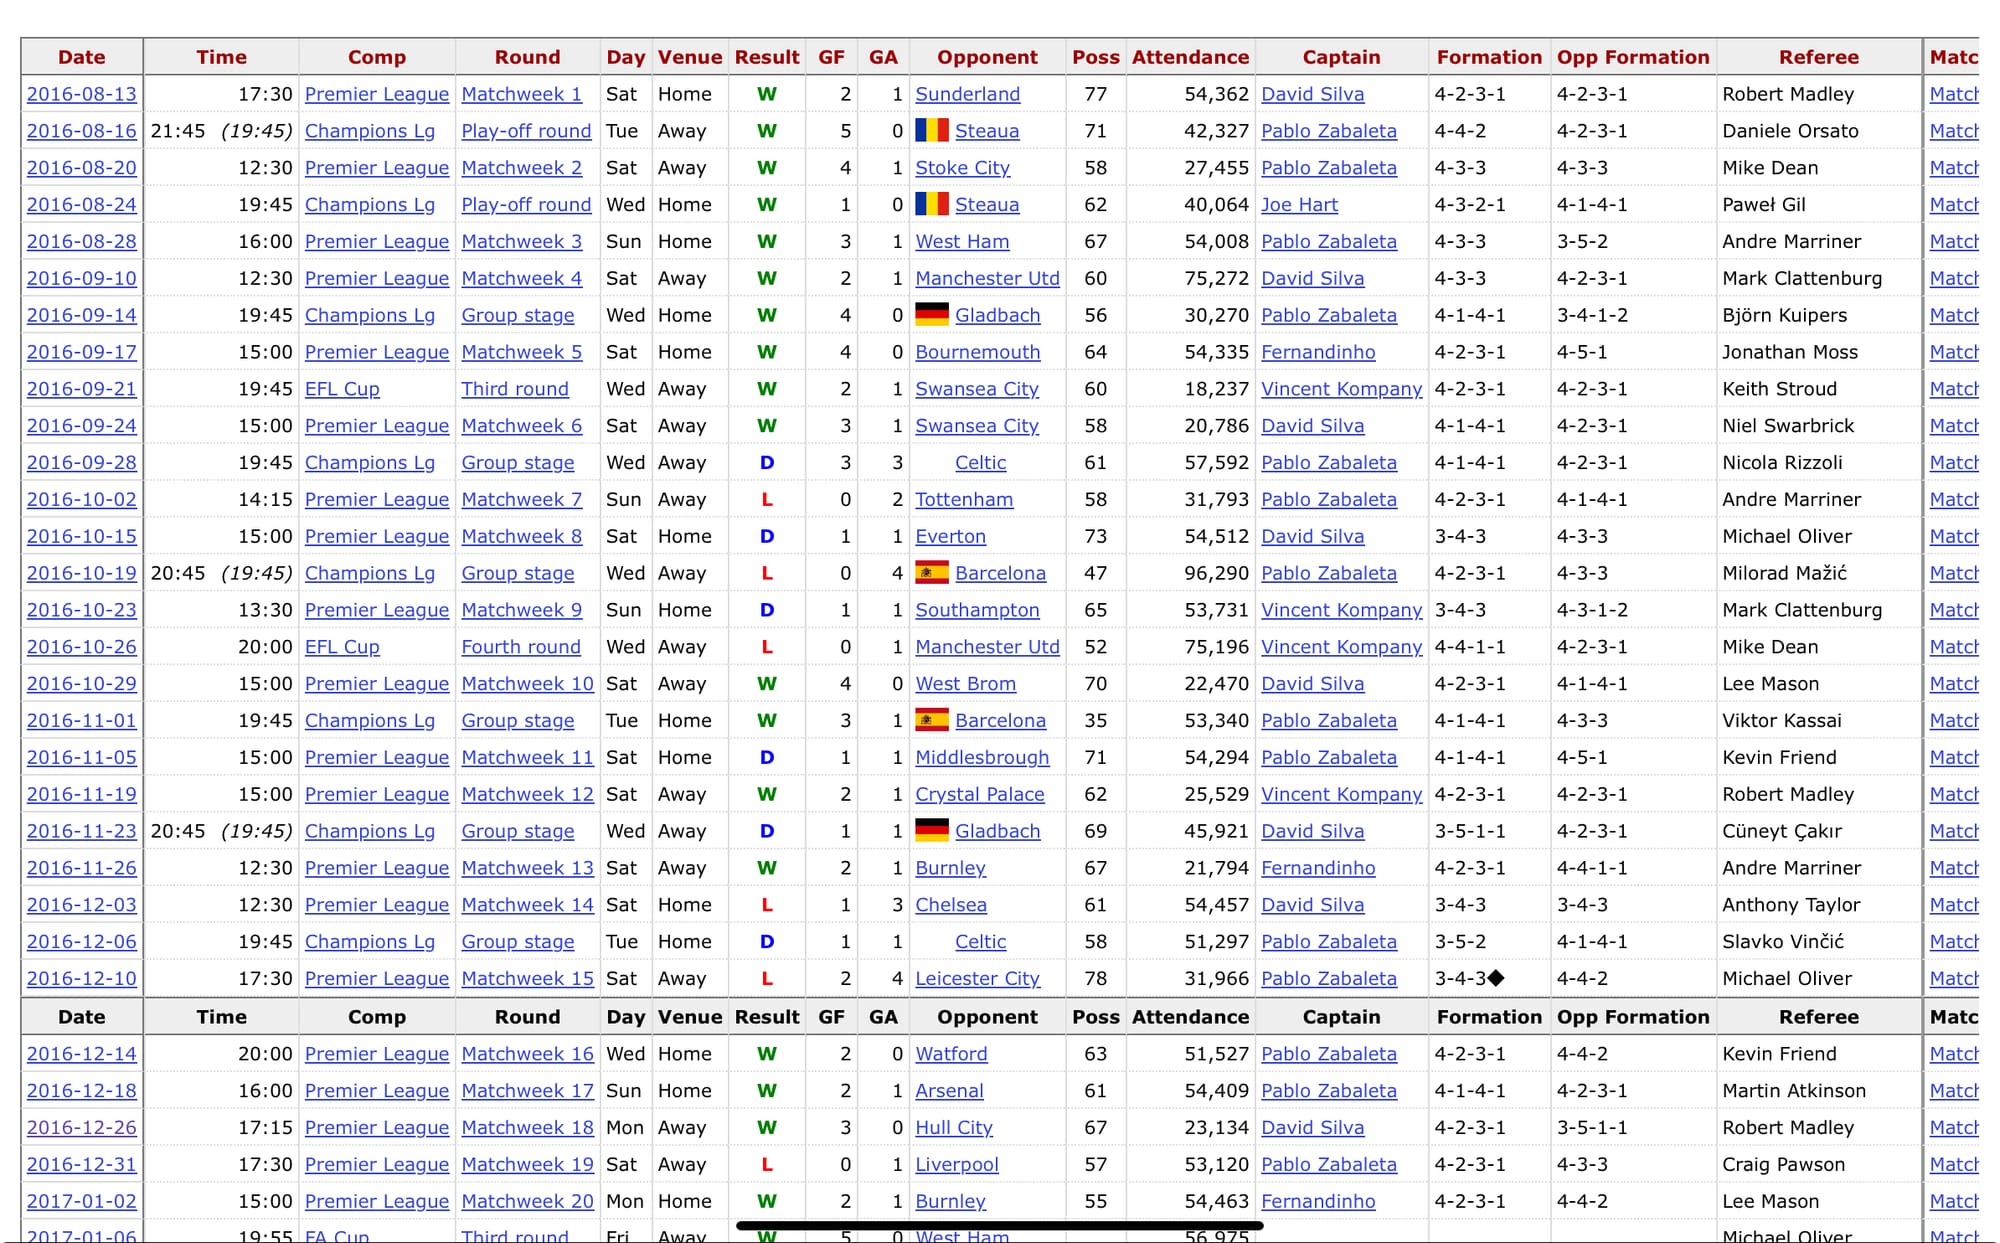
Task: Click Romania flag icon in 2016-08-16 row
Action: coord(932,130)
